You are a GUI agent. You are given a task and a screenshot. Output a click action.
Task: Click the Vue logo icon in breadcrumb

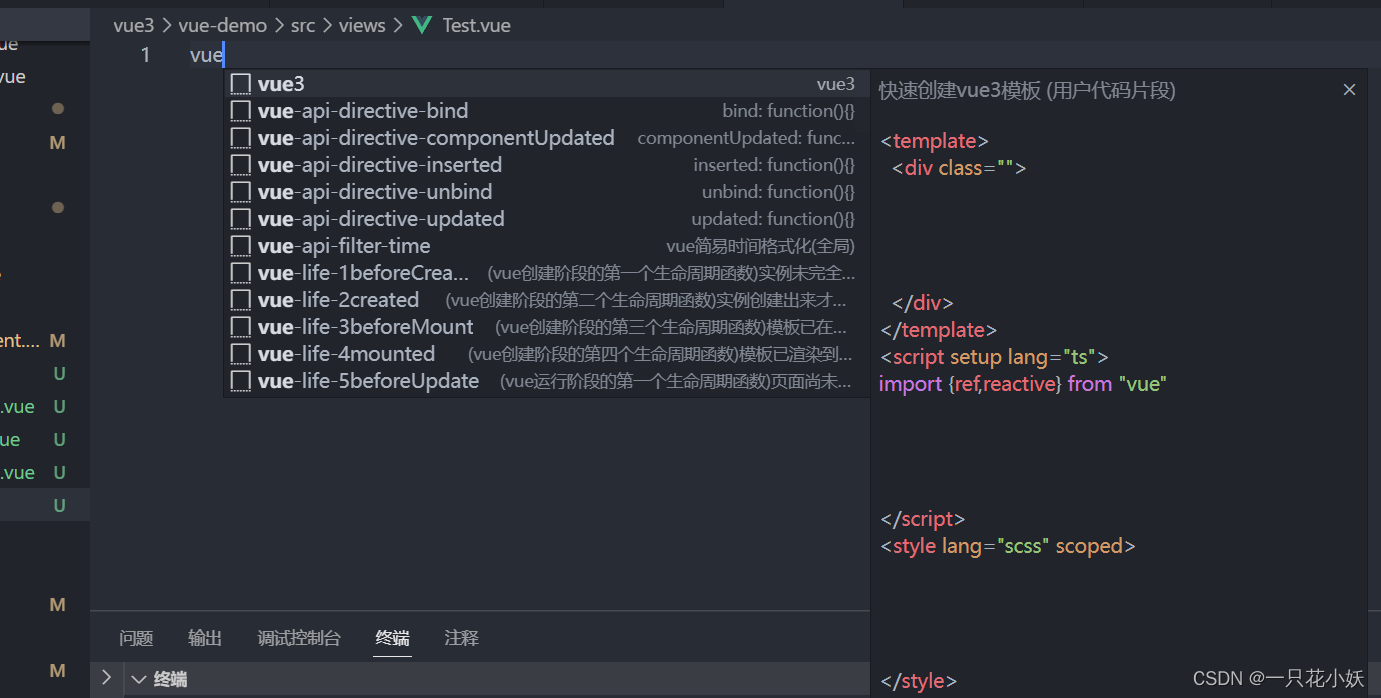click(423, 25)
